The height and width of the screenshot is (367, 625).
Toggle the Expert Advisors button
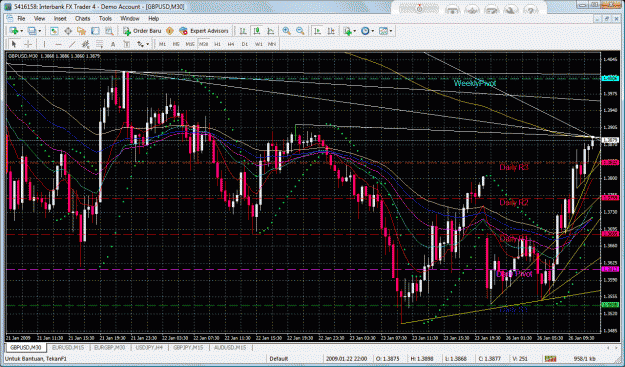pos(204,31)
